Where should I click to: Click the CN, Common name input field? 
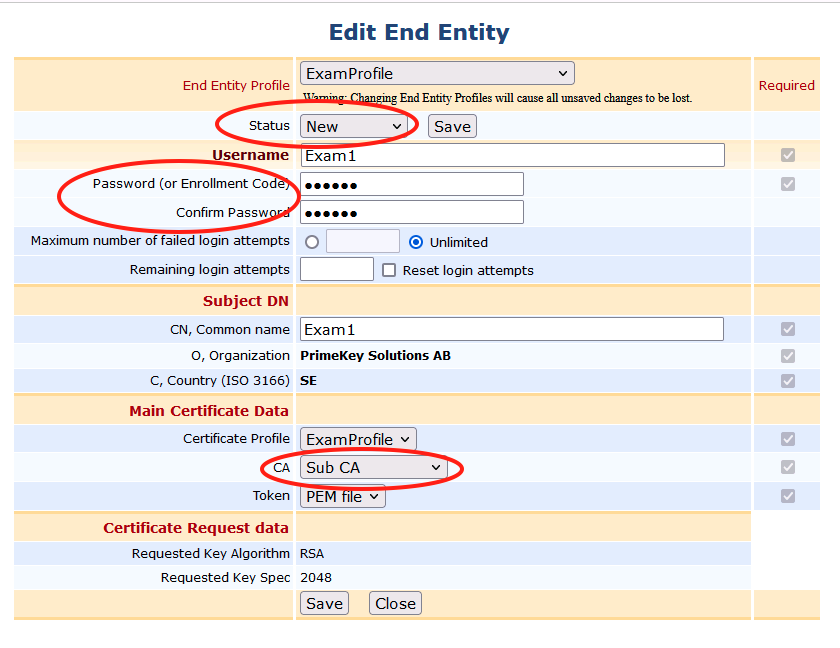coord(512,329)
